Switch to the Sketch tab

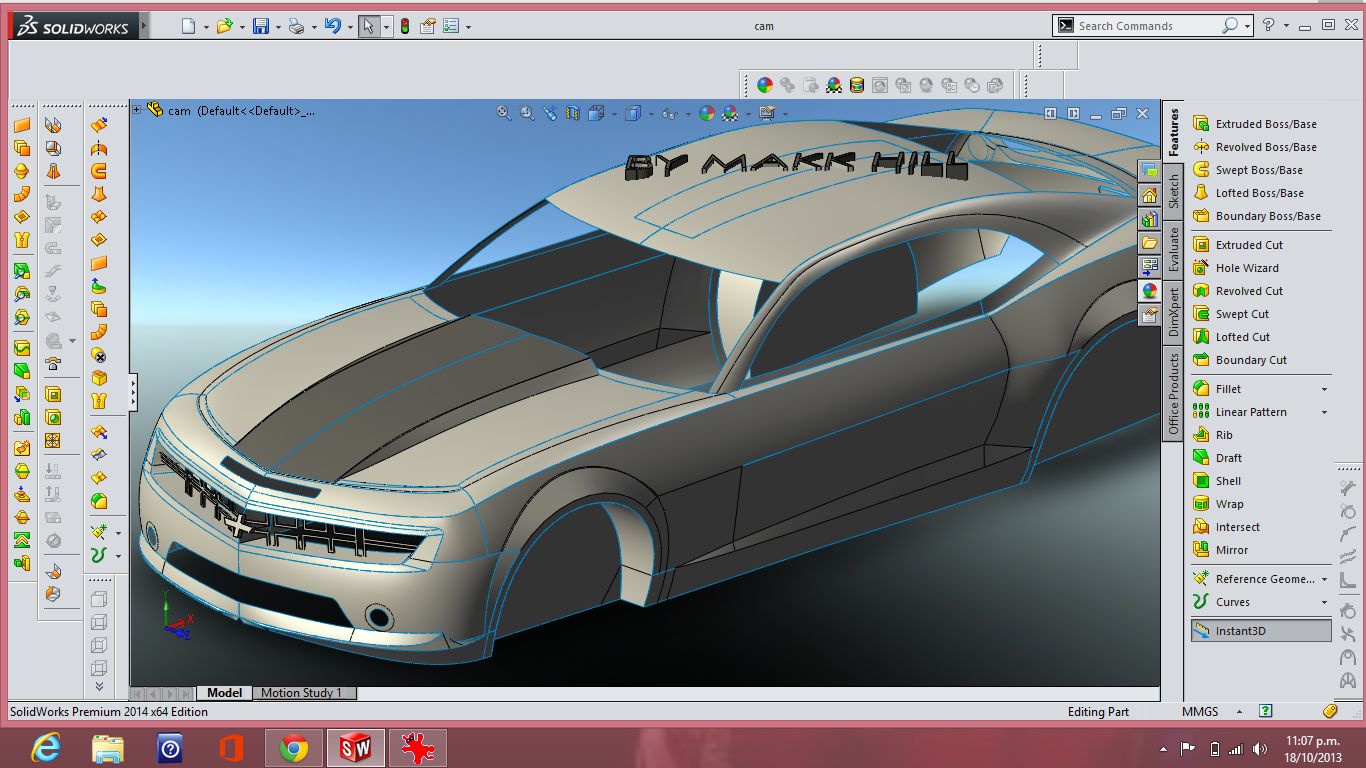1174,192
